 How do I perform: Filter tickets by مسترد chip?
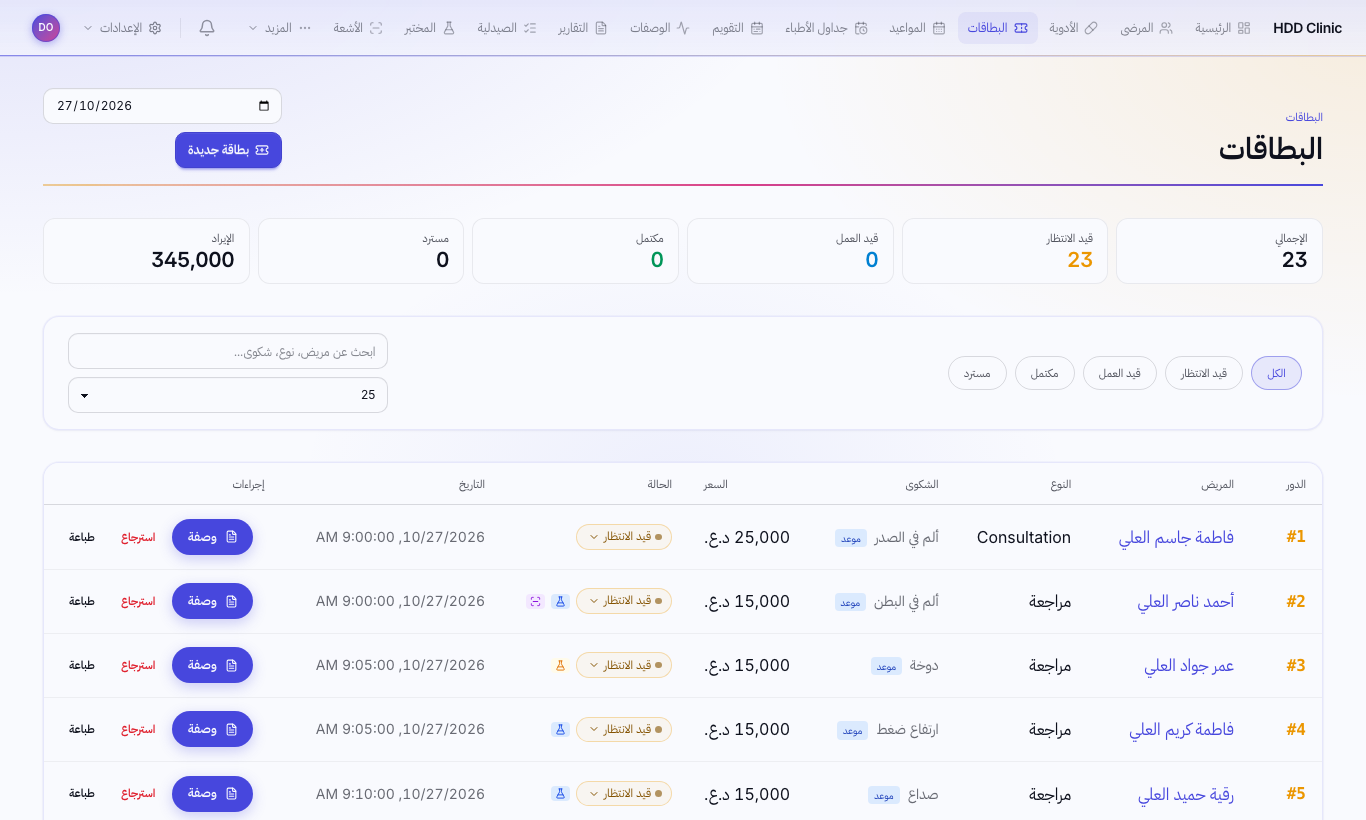click(x=977, y=373)
